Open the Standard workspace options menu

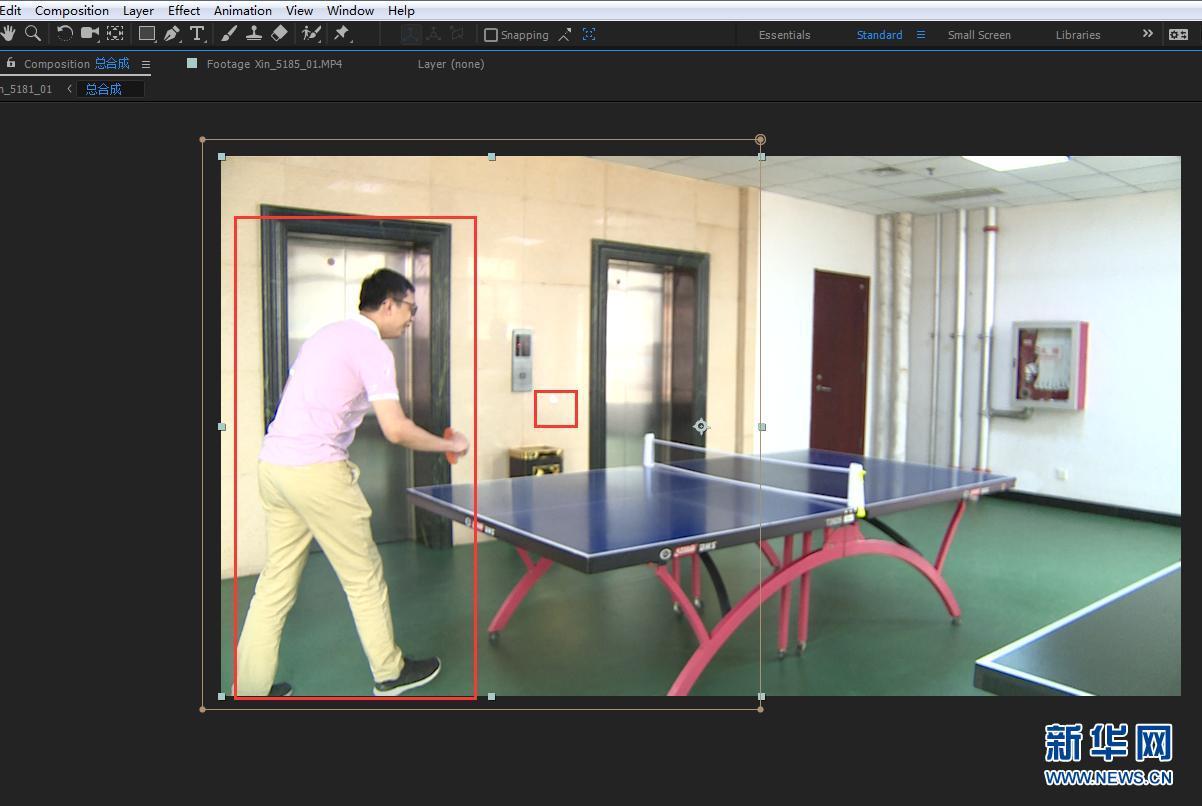921,34
